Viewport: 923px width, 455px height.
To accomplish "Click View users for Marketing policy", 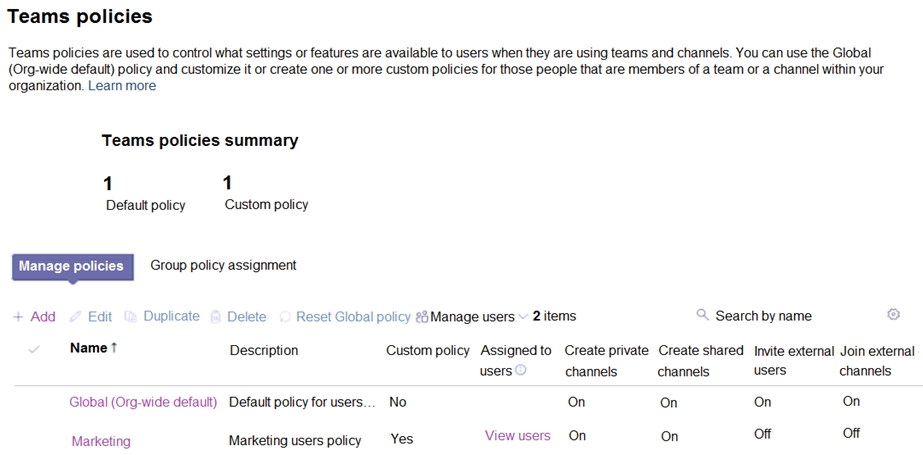I will (517, 435).
